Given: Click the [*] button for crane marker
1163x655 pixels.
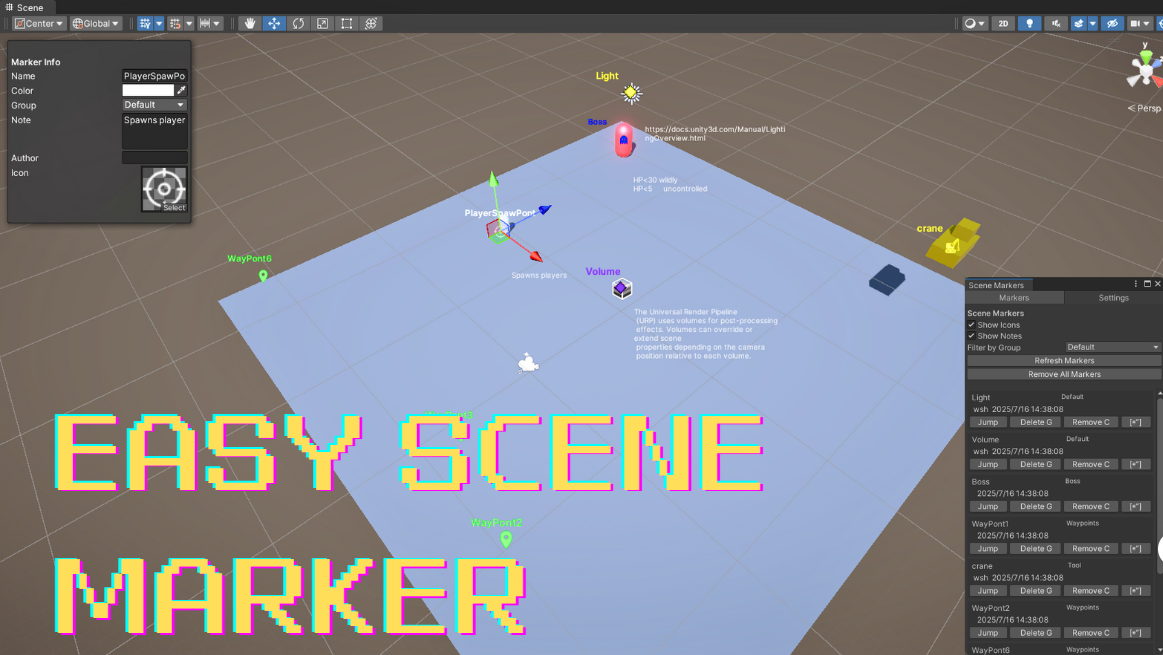Looking at the screenshot, I should 1135,591.
